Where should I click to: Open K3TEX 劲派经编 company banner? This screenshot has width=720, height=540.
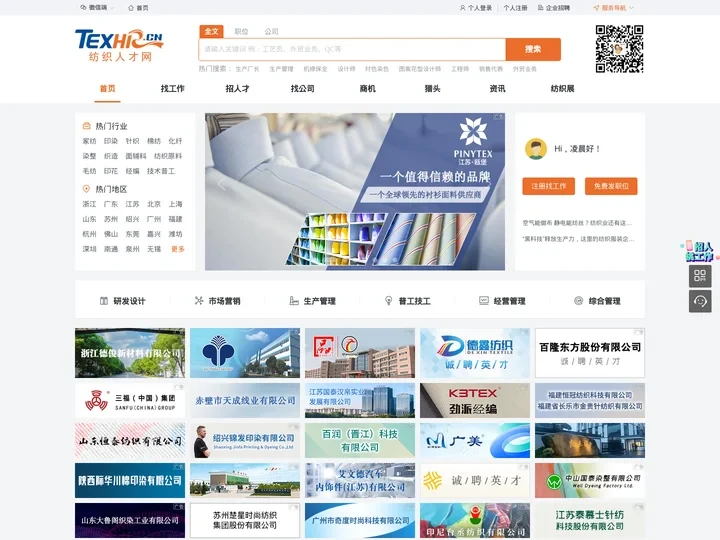[x=475, y=400]
